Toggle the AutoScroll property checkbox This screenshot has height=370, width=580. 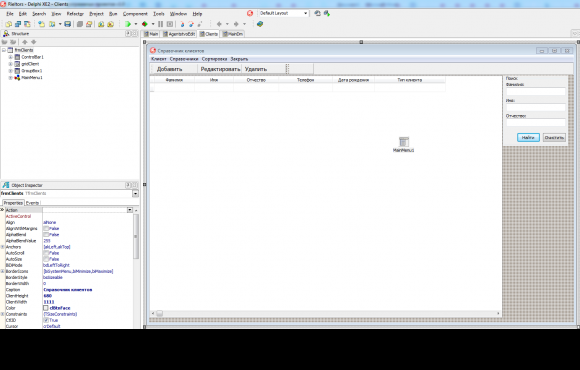pyautogui.click(x=46, y=253)
